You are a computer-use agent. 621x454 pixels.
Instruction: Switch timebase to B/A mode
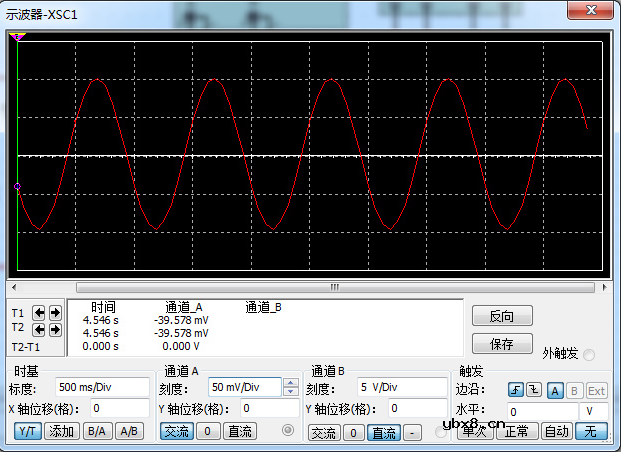point(96,431)
